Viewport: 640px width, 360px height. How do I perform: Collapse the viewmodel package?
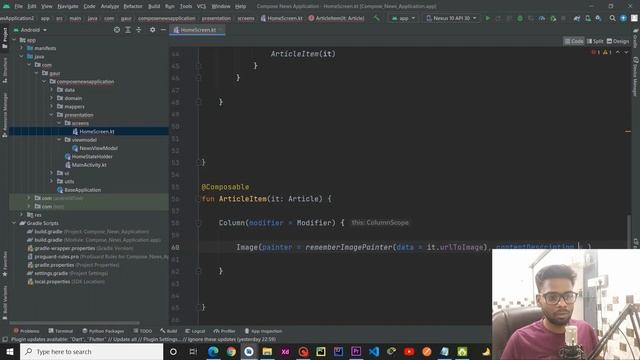point(59,140)
